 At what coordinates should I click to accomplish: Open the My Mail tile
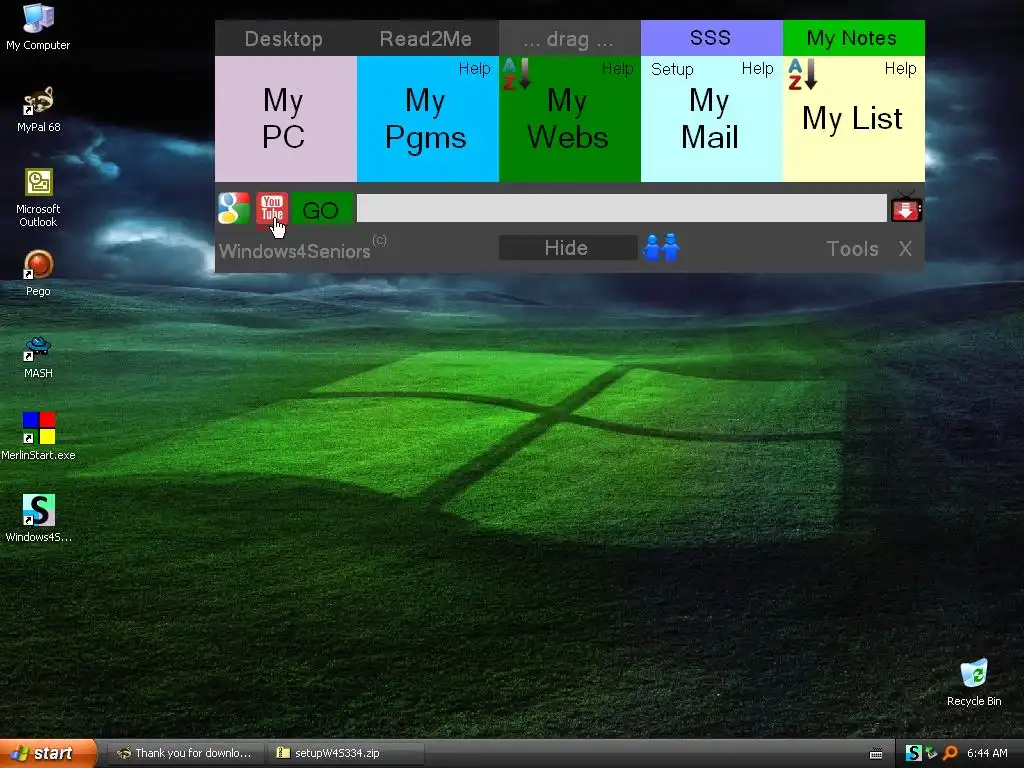click(x=711, y=119)
